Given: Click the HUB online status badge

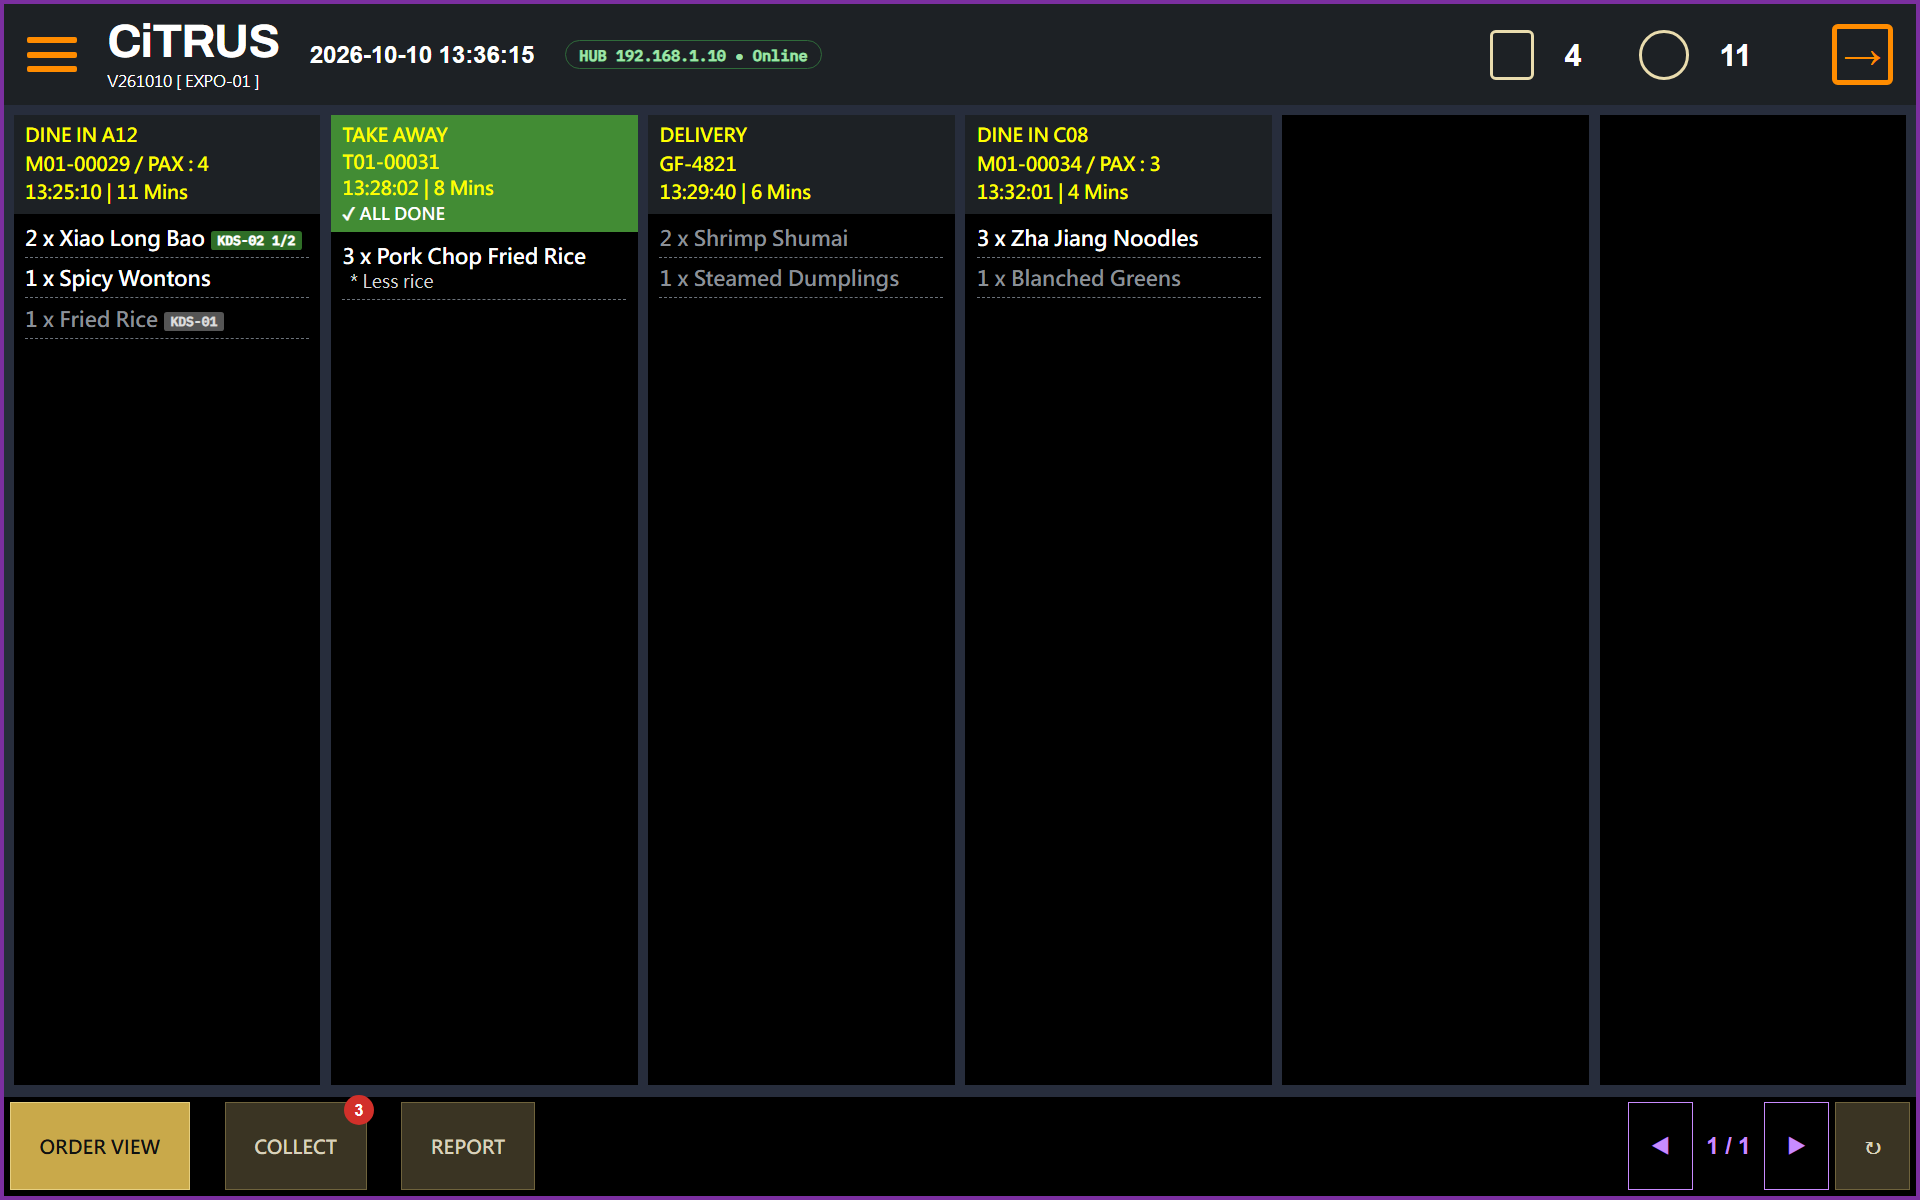Looking at the screenshot, I should click(693, 55).
